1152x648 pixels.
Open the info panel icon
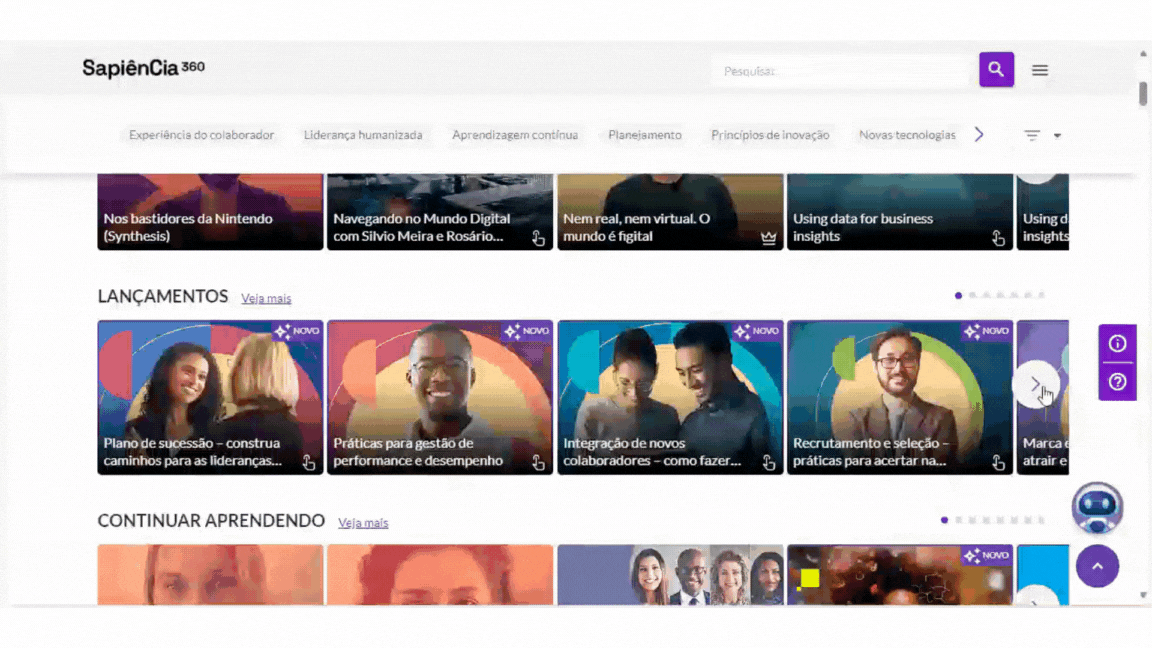pos(1117,343)
